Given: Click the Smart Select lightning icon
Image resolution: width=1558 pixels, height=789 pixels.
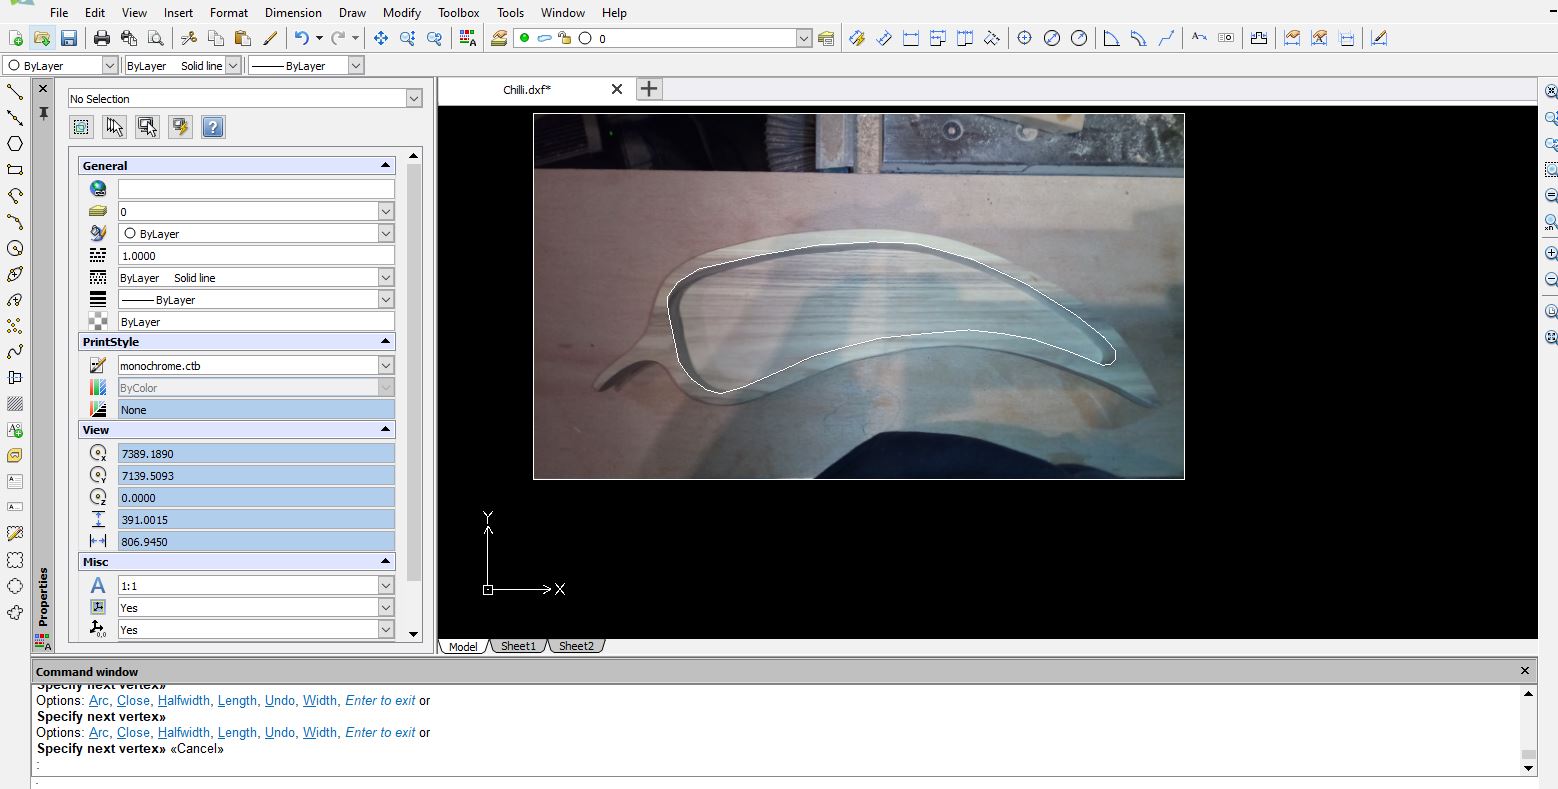Looking at the screenshot, I should (180, 127).
